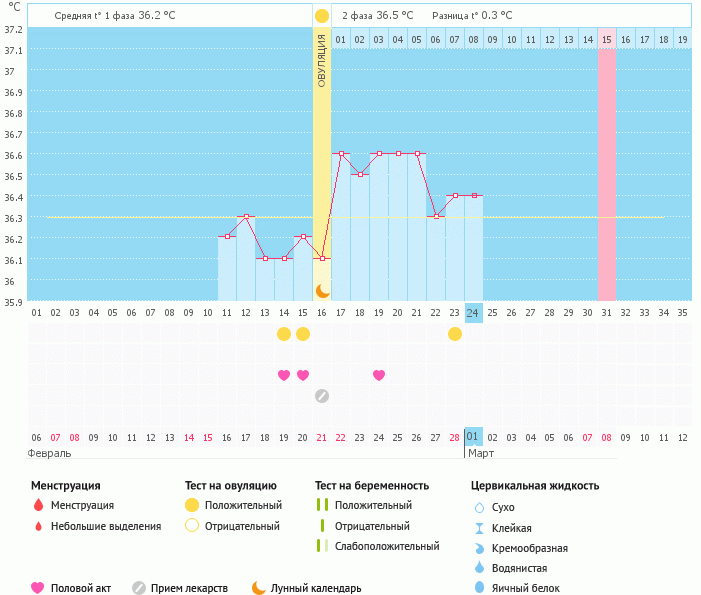This screenshot has width=701, height=595.
Task: Select the highlighted 01 March date cell
Action: point(474,437)
